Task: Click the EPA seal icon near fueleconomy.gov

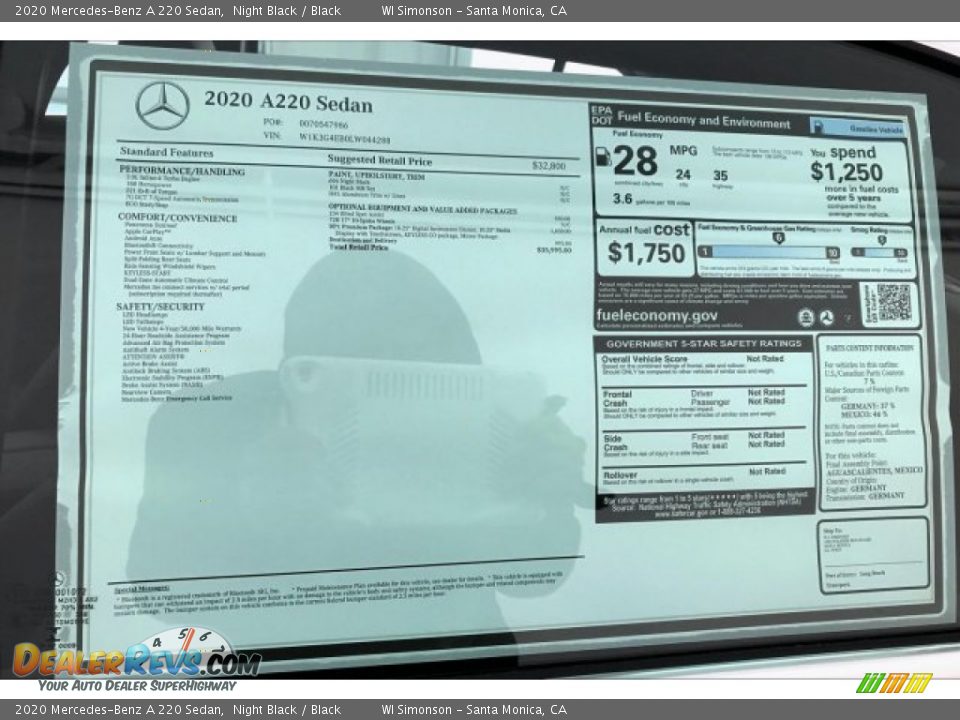Action: point(805,317)
